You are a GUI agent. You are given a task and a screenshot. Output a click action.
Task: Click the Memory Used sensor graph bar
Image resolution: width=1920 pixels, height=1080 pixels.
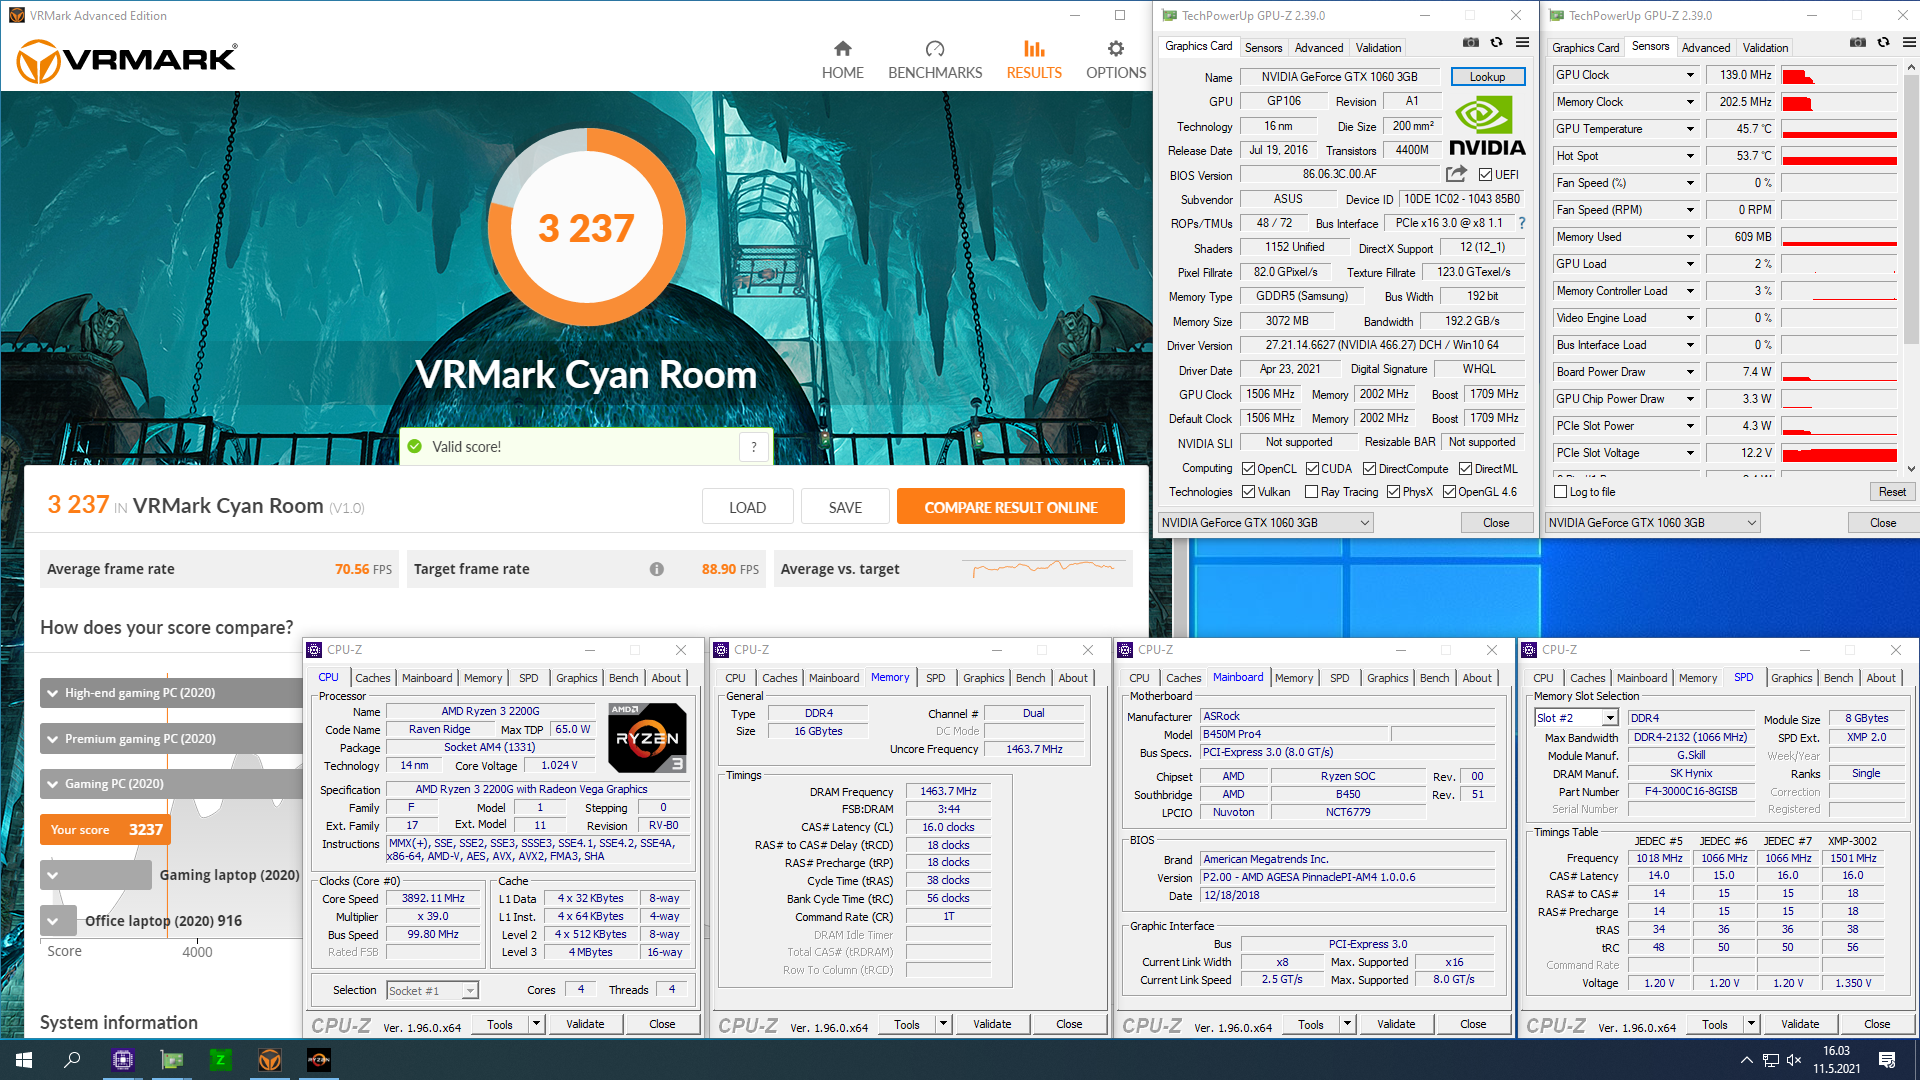[x=1839, y=237]
